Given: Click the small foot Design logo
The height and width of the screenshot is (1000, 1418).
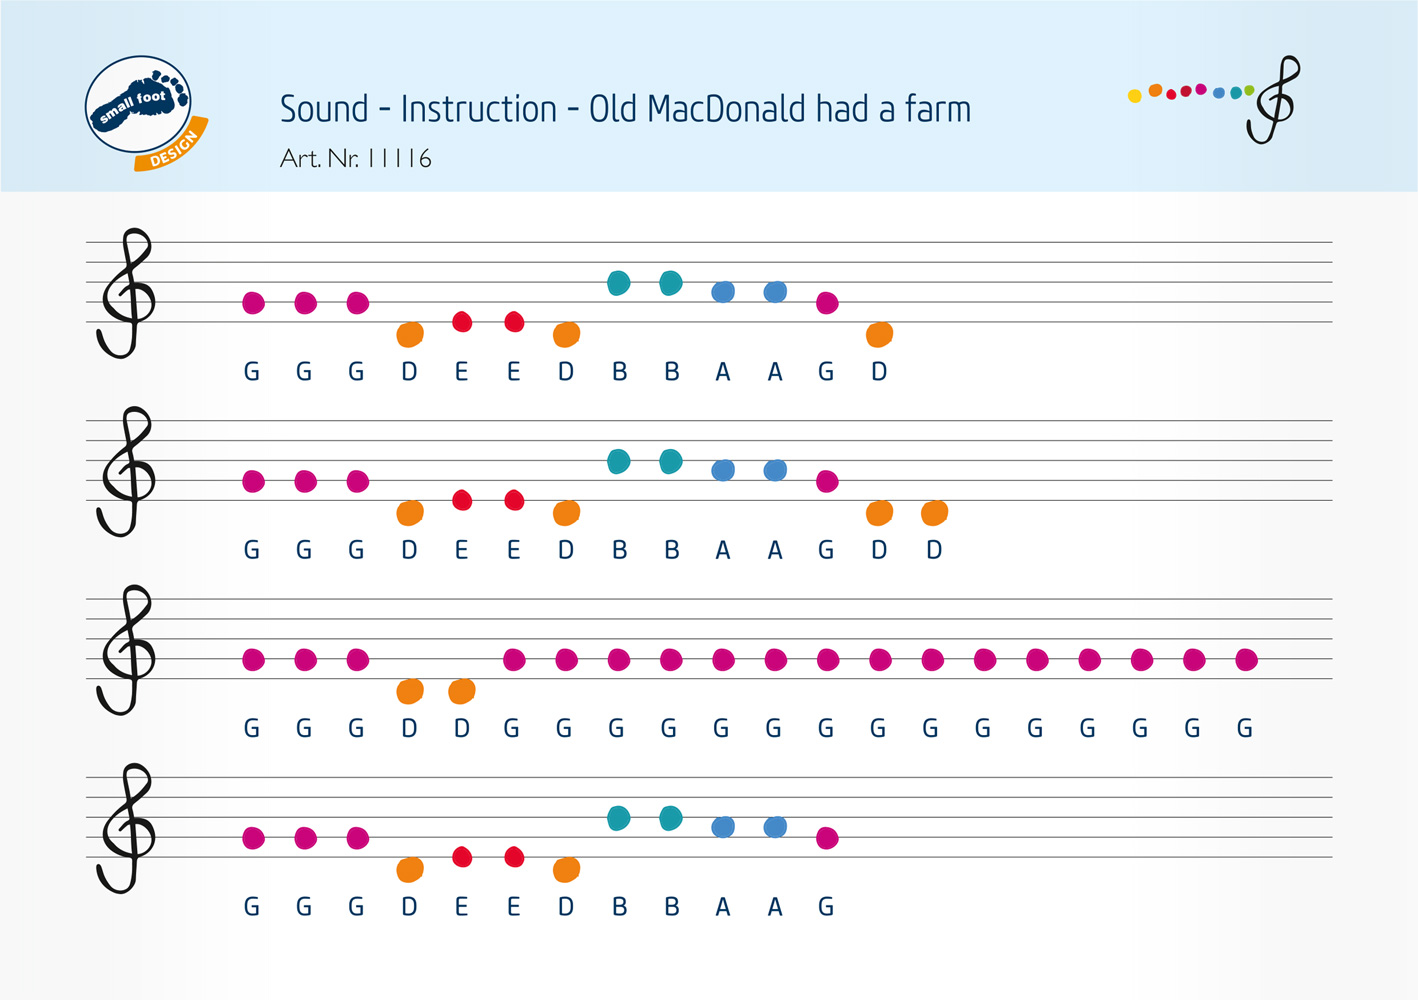Looking at the screenshot, I should click(143, 112).
